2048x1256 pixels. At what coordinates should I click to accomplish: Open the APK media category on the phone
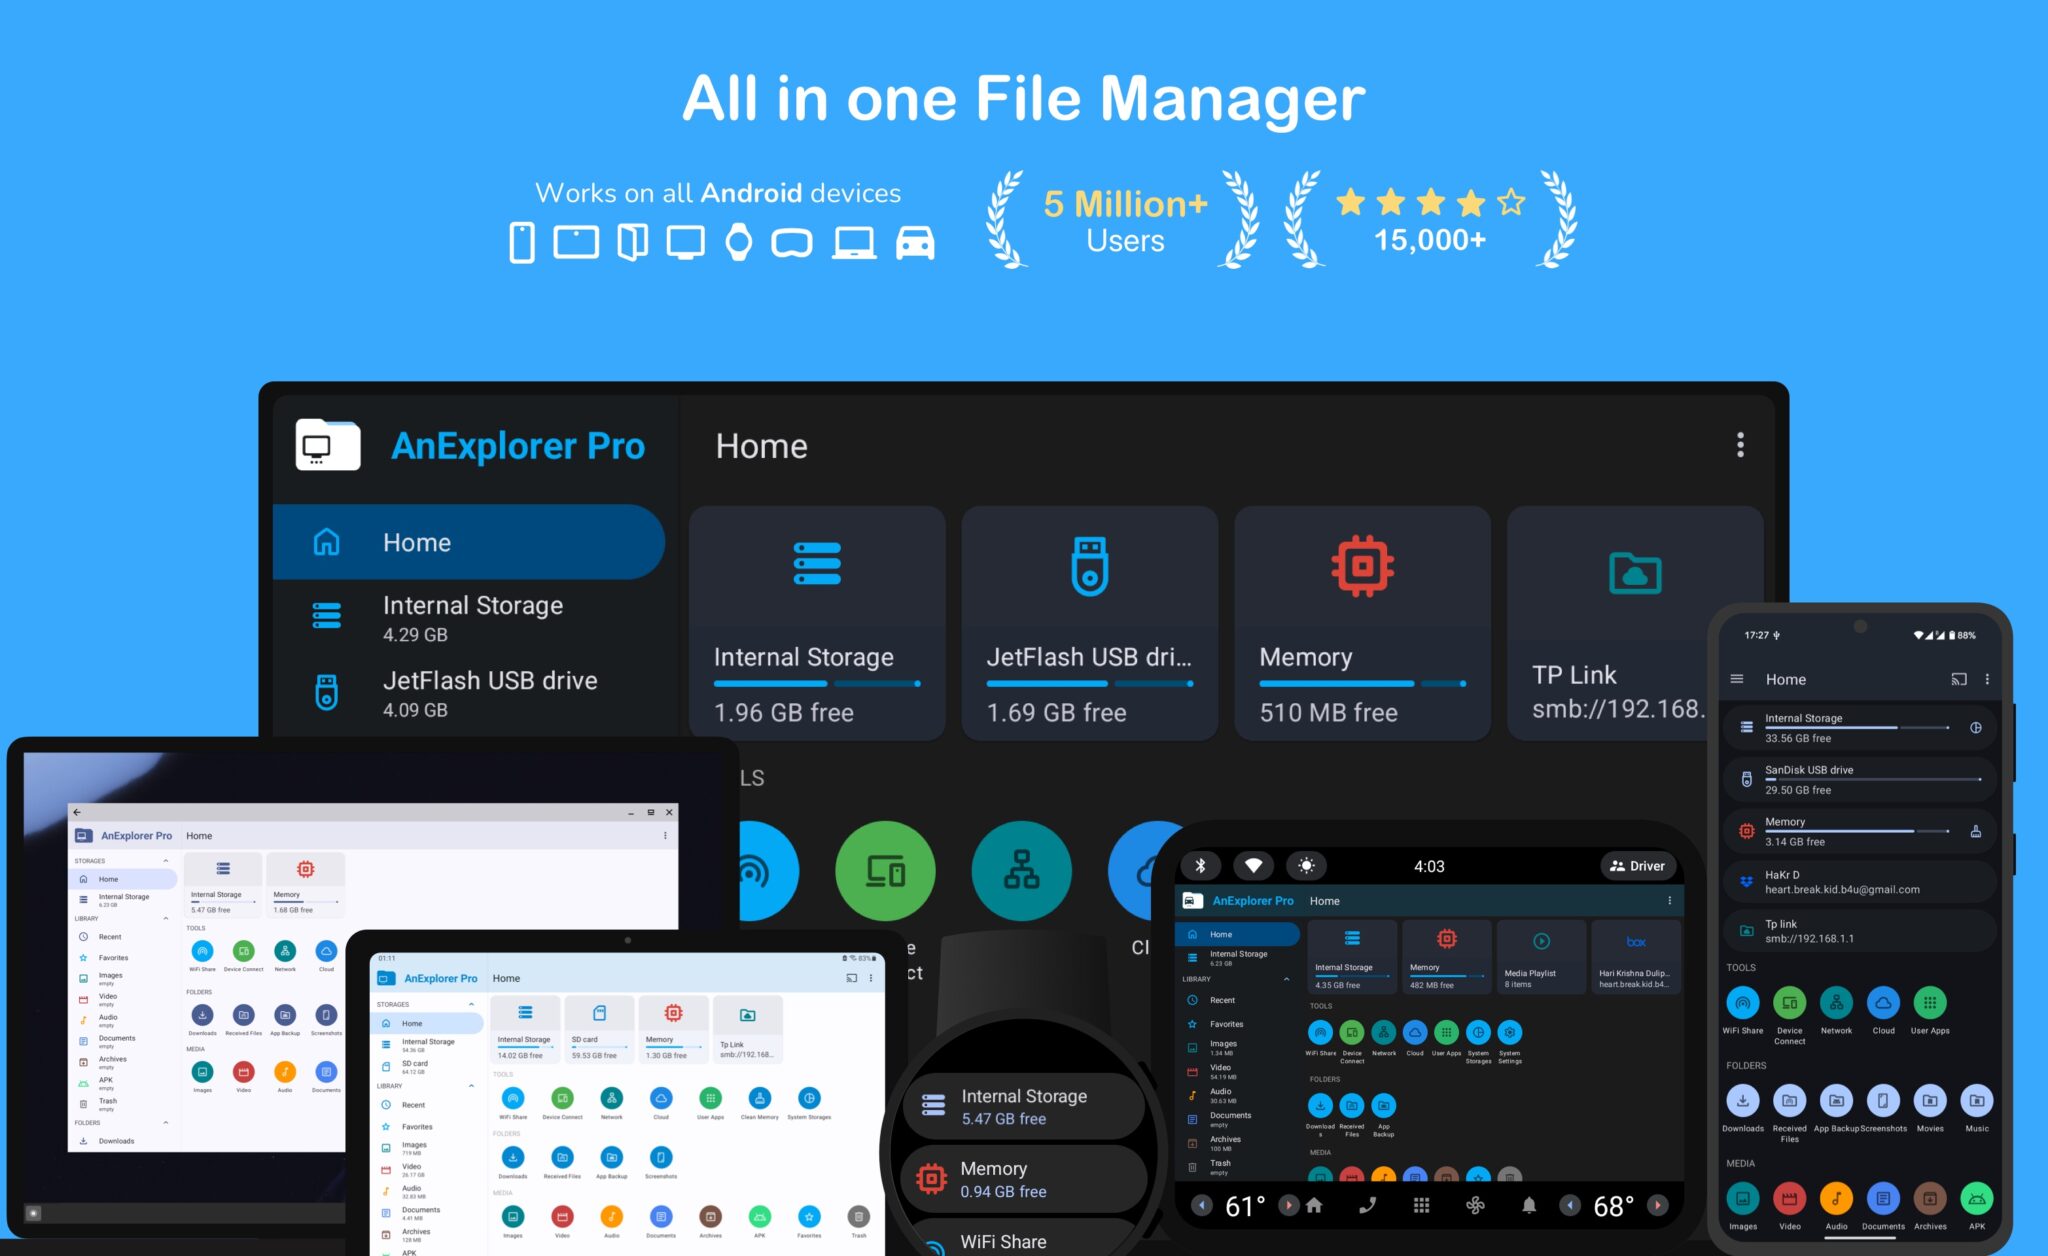click(1977, 1199)
